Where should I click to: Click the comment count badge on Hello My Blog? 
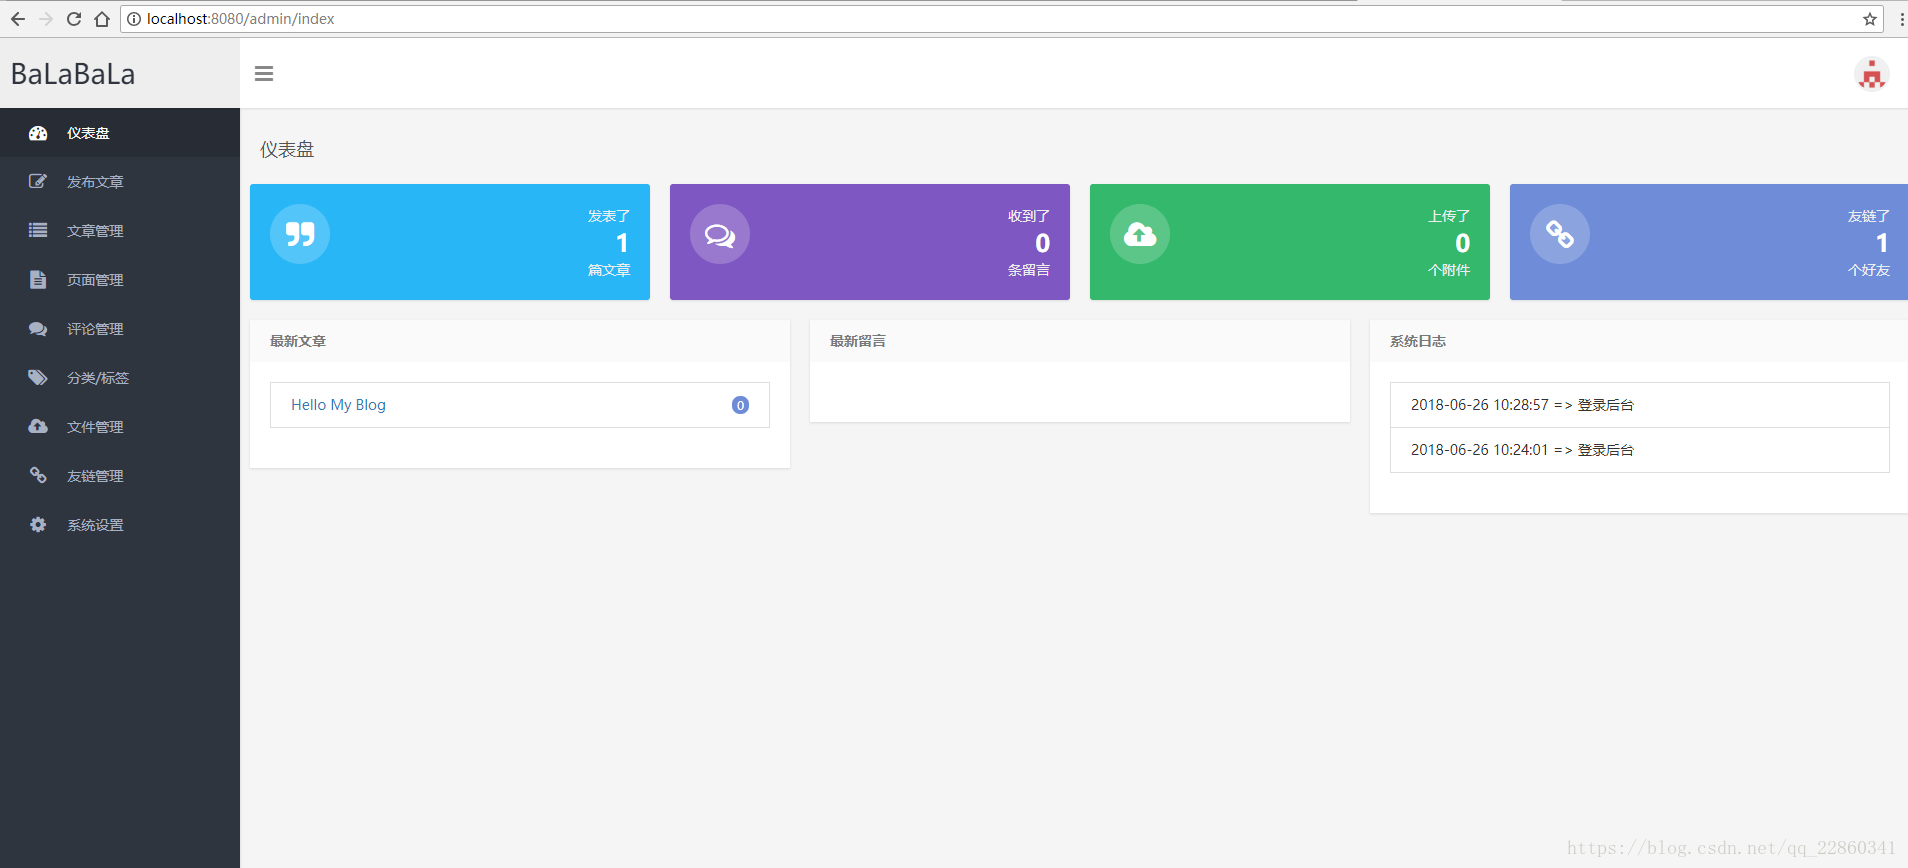coord(740,405)
